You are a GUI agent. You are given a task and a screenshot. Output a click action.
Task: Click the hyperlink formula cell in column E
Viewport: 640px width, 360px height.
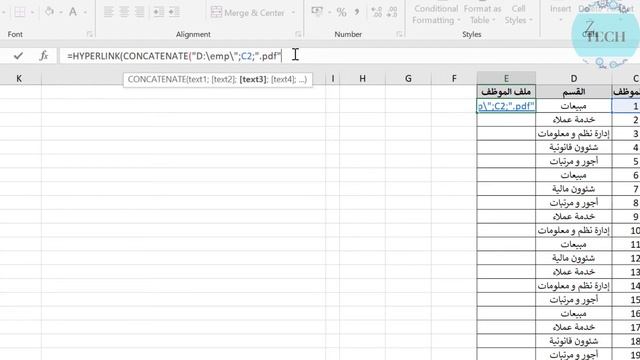point(506,106)
